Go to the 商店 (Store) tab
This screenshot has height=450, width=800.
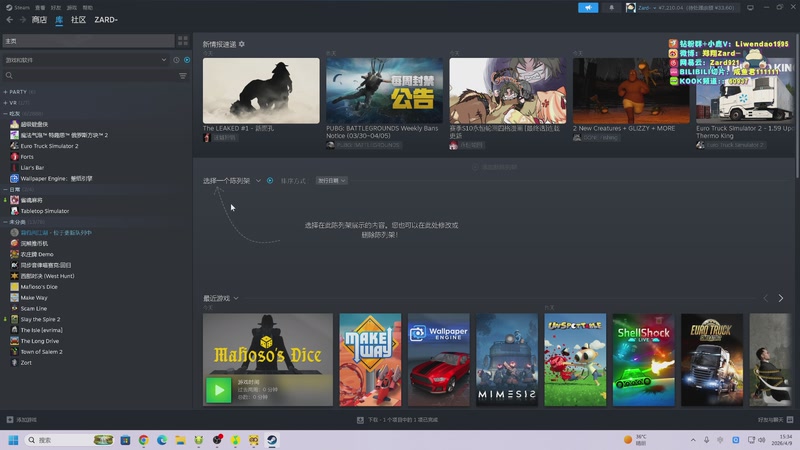[39, 20]
